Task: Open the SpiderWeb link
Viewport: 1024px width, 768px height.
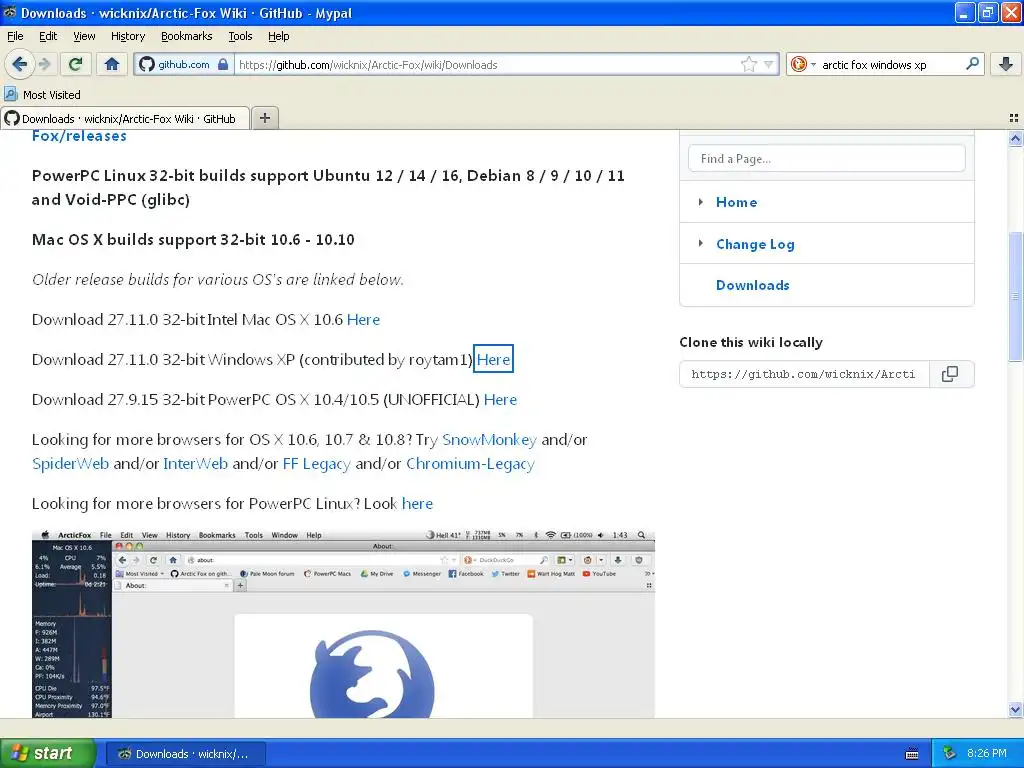Action: coord(71,464)
